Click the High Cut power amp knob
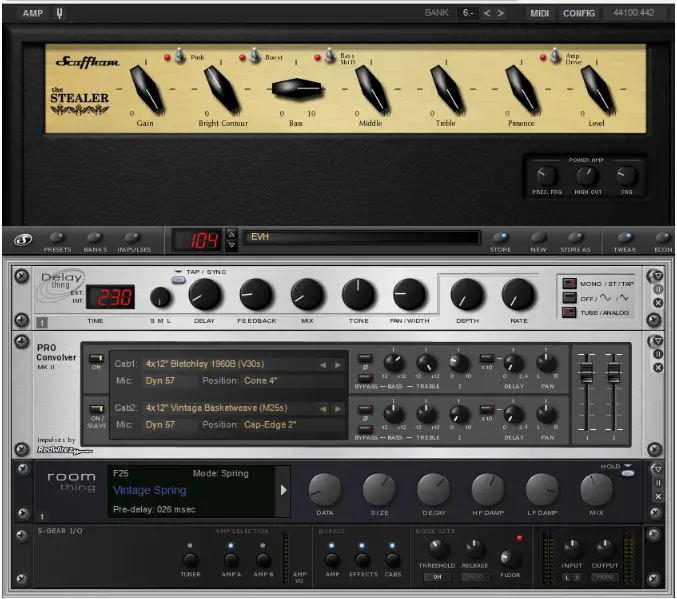This screenshot has width=677, height=599. pyautogui.click(x=587, y=176)
